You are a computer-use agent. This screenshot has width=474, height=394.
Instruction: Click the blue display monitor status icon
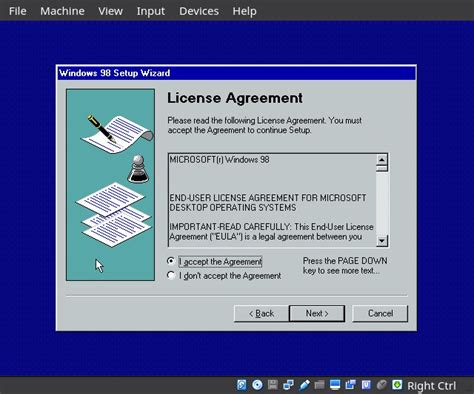pyautogui.click(x=335, y=385)
